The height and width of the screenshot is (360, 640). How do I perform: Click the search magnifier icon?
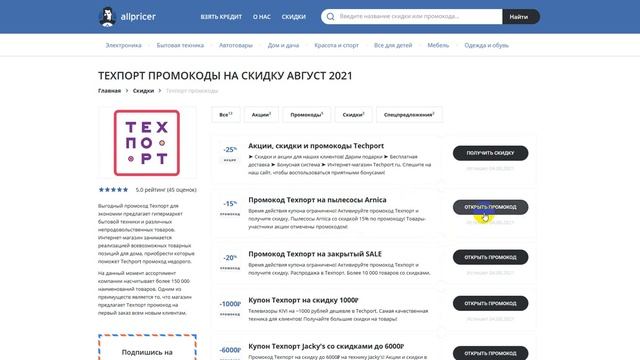point(331,17)
